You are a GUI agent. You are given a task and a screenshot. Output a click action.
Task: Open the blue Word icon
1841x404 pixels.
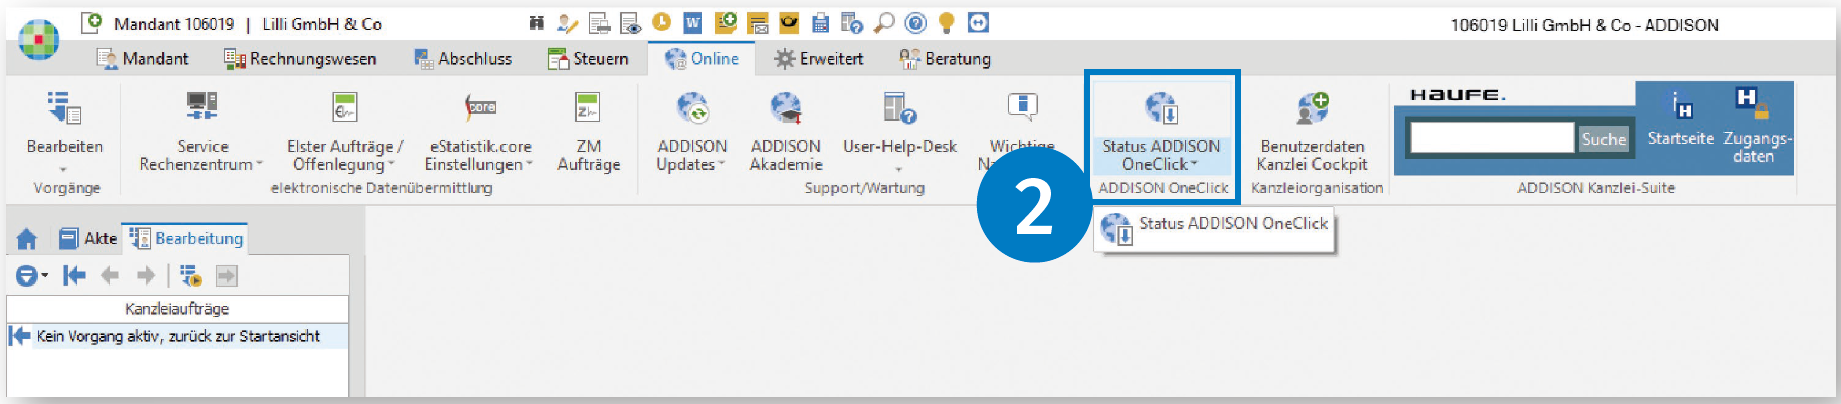[x=692, y=23]
